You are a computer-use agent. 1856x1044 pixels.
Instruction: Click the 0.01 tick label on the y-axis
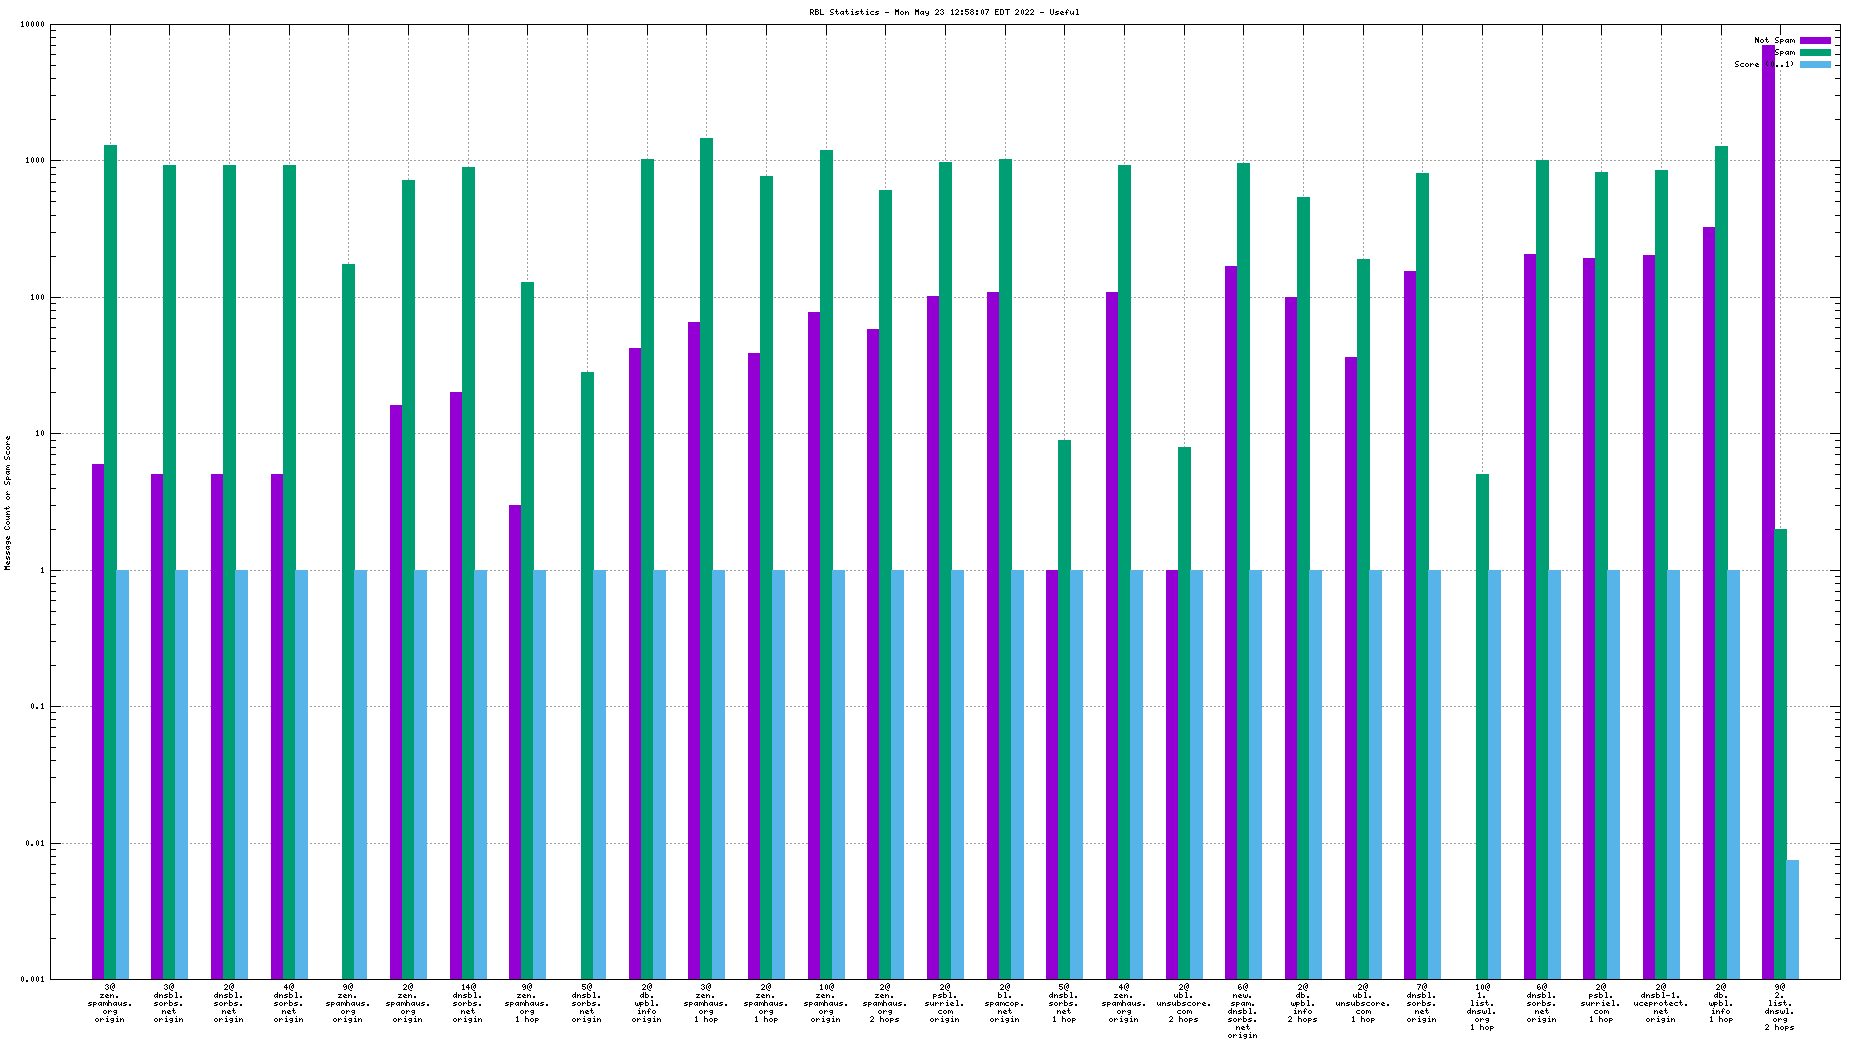pos(35,844)
